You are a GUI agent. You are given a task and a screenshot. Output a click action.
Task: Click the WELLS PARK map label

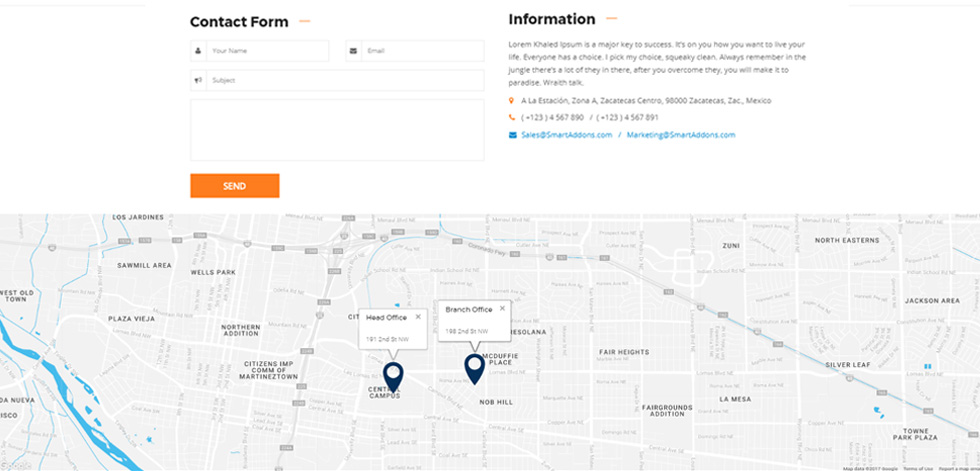point(213,272)
